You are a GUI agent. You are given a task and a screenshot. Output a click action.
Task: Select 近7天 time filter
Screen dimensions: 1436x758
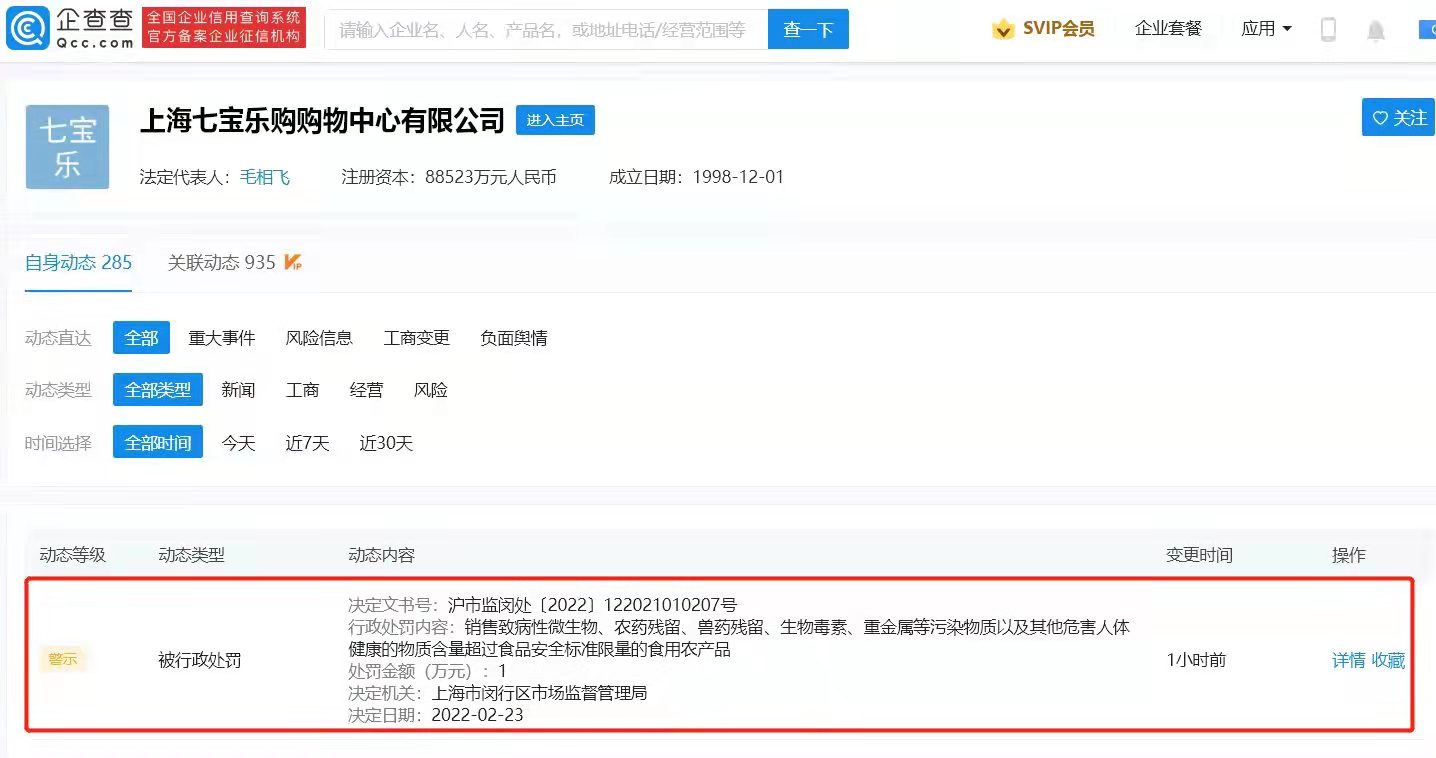click(307, 442)
